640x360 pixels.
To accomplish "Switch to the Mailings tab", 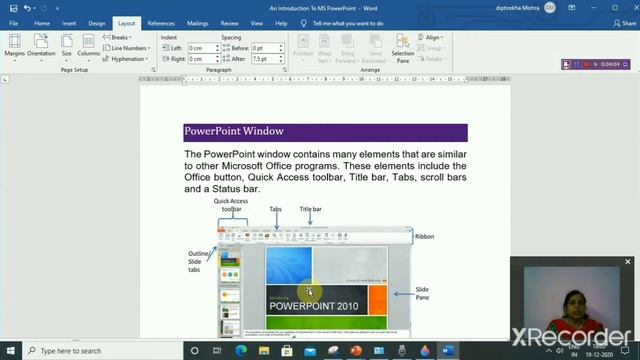I will point(198,23).
